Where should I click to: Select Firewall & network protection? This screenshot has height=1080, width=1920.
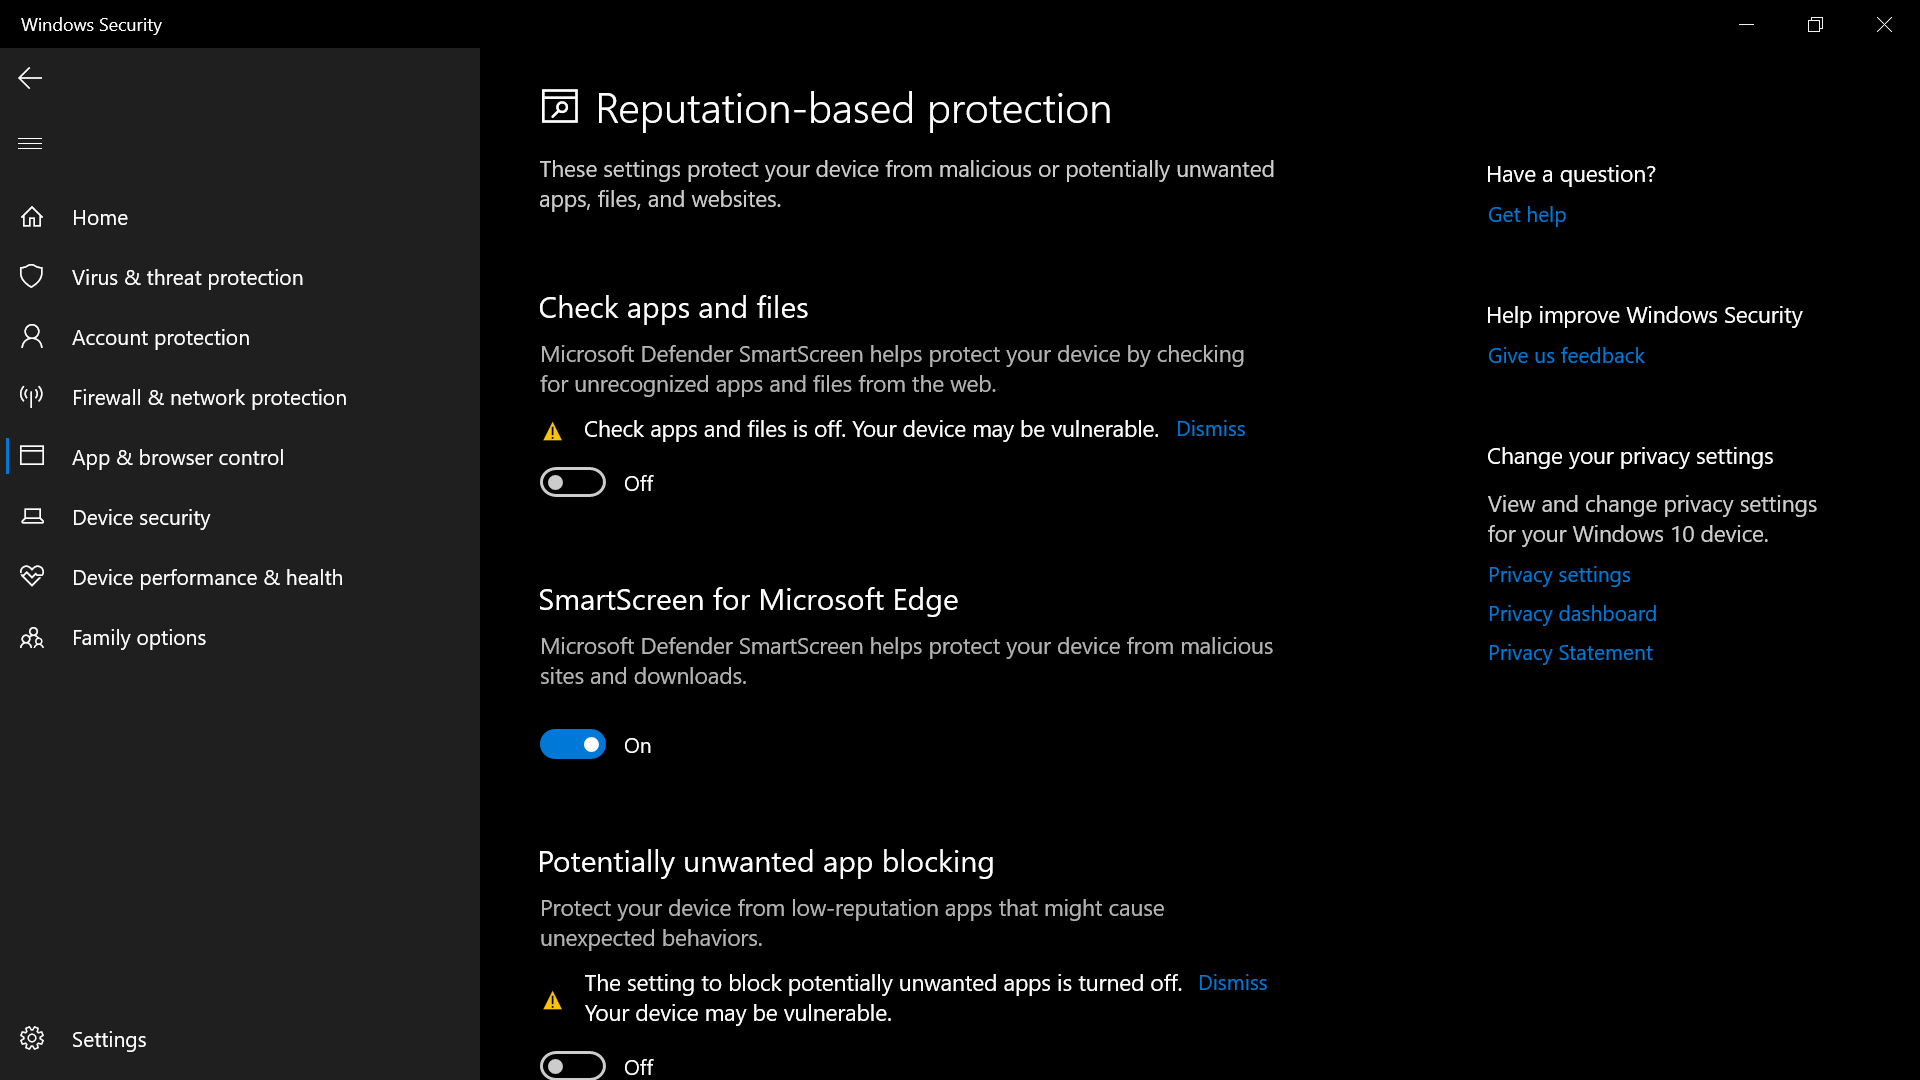pyautogui.click(x=240, y=397)
